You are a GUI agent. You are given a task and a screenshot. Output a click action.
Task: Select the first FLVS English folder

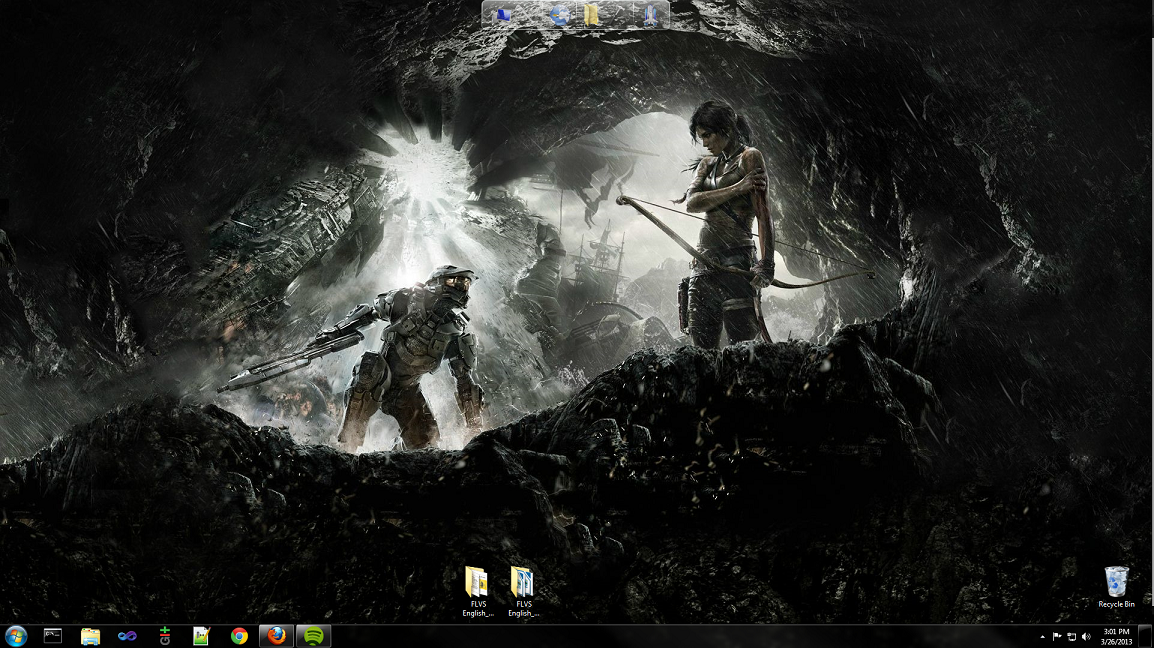478,591
